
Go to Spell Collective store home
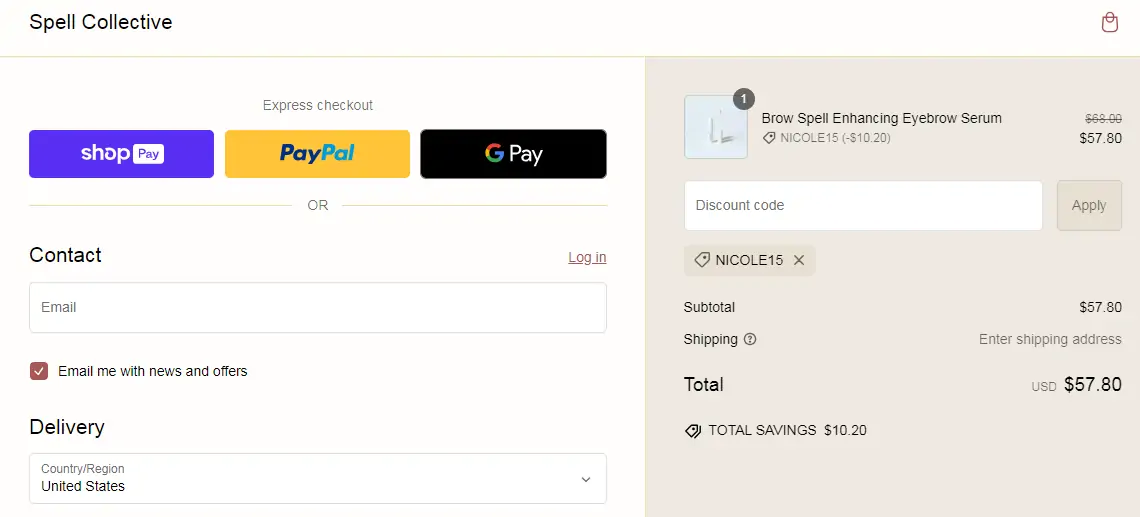tap(101, 22)
